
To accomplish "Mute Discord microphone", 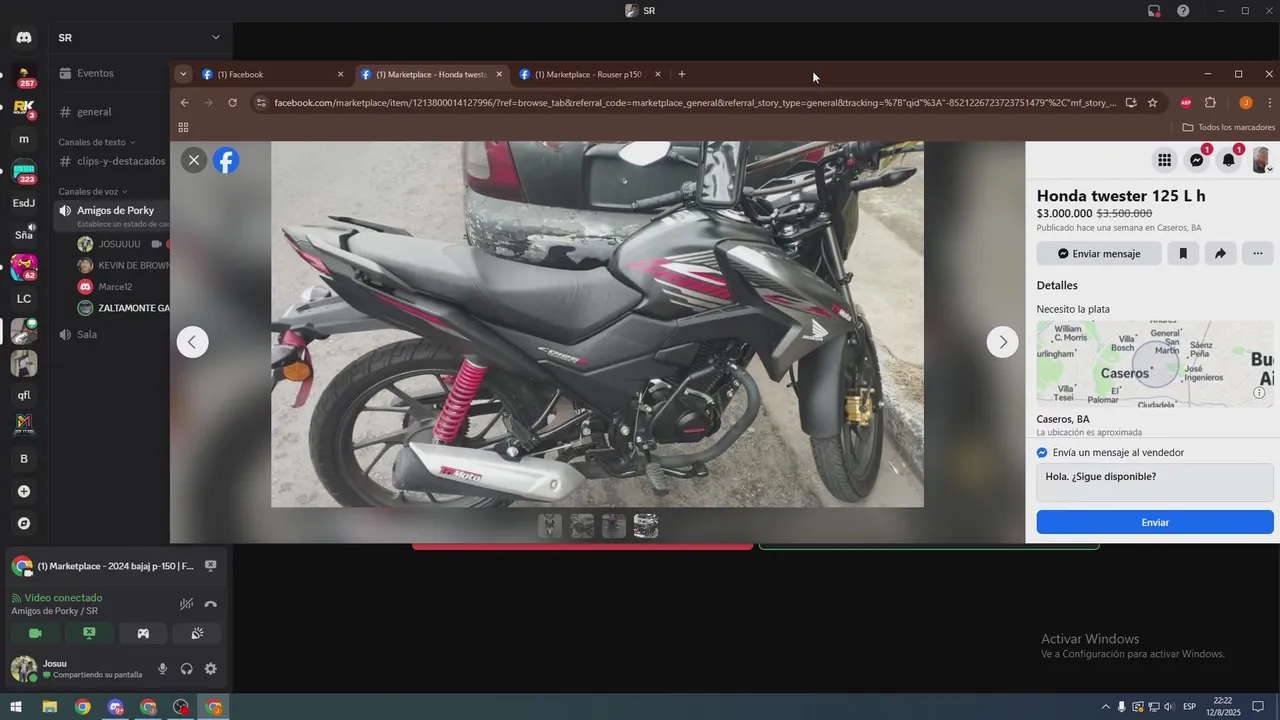I will (x=163, y=669).
